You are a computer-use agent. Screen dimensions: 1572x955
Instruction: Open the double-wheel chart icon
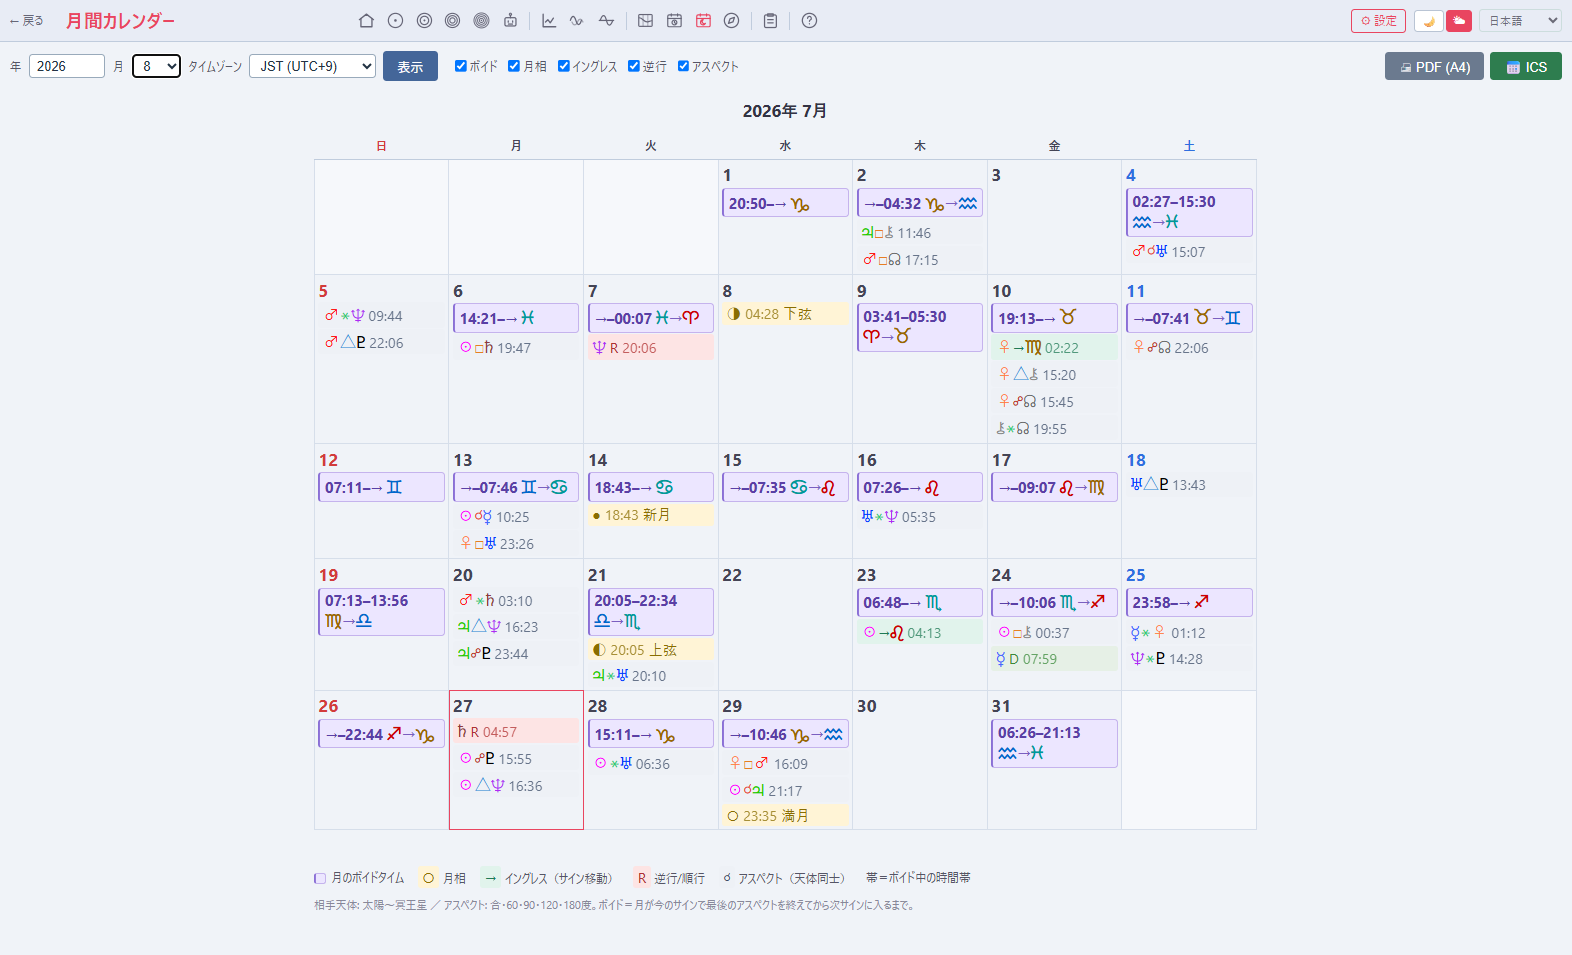click(x=424, y=21)
